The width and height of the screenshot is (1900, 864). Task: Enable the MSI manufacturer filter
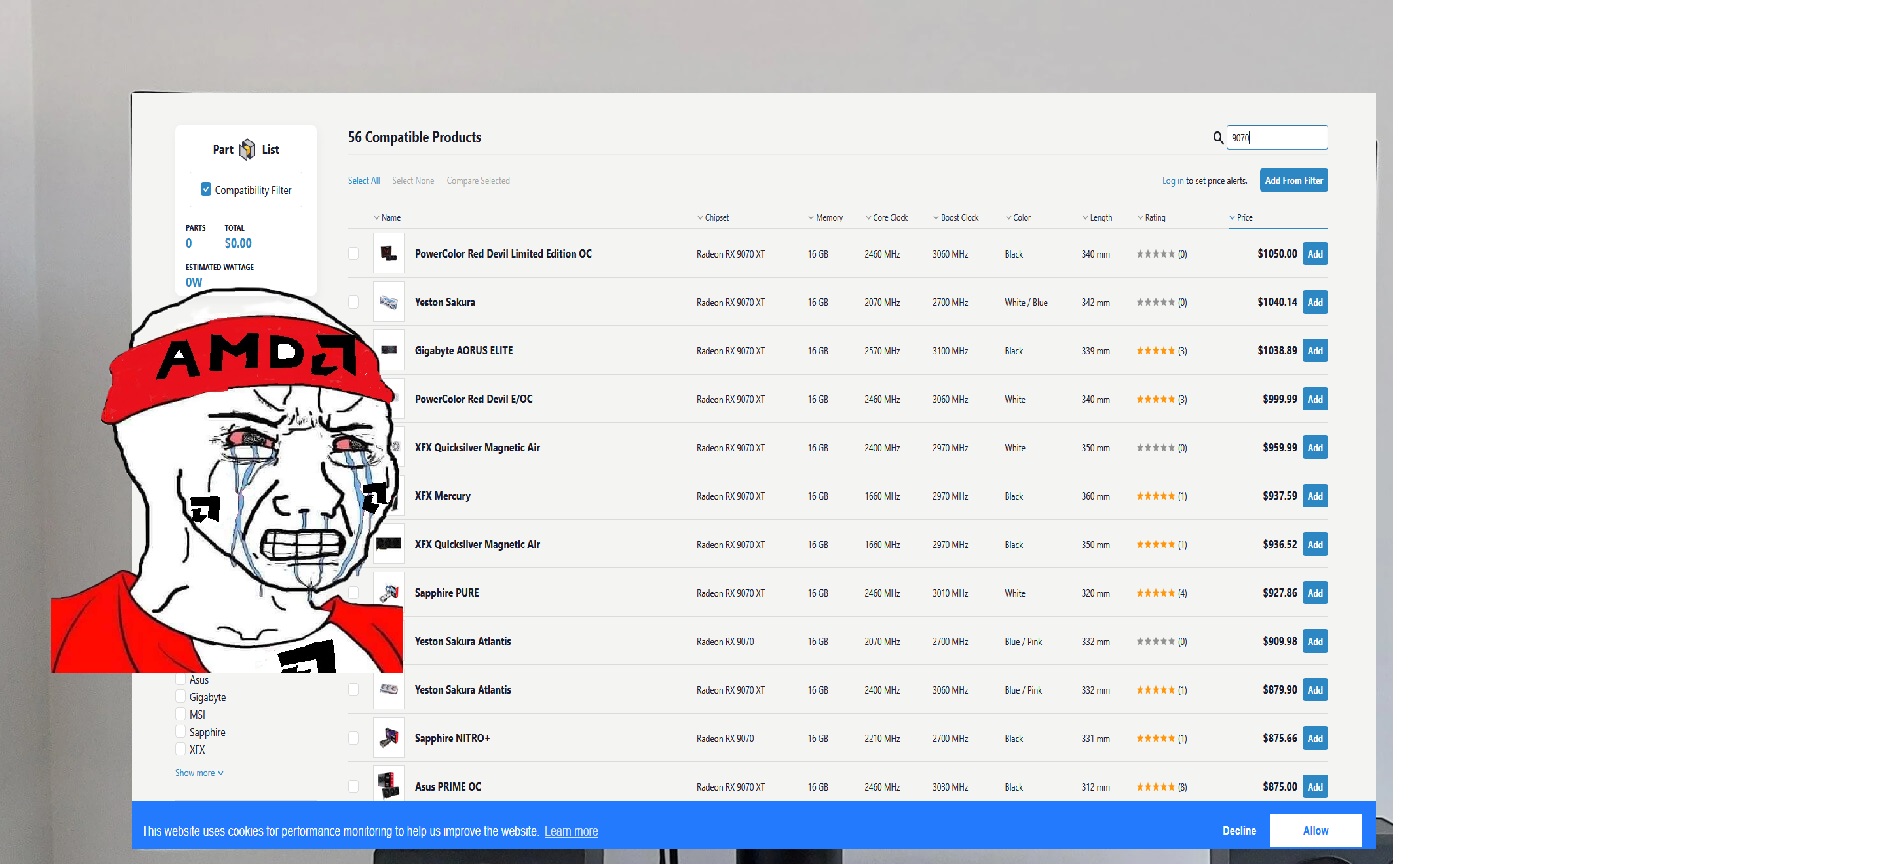pyautogui.click(x=181, y=715)
